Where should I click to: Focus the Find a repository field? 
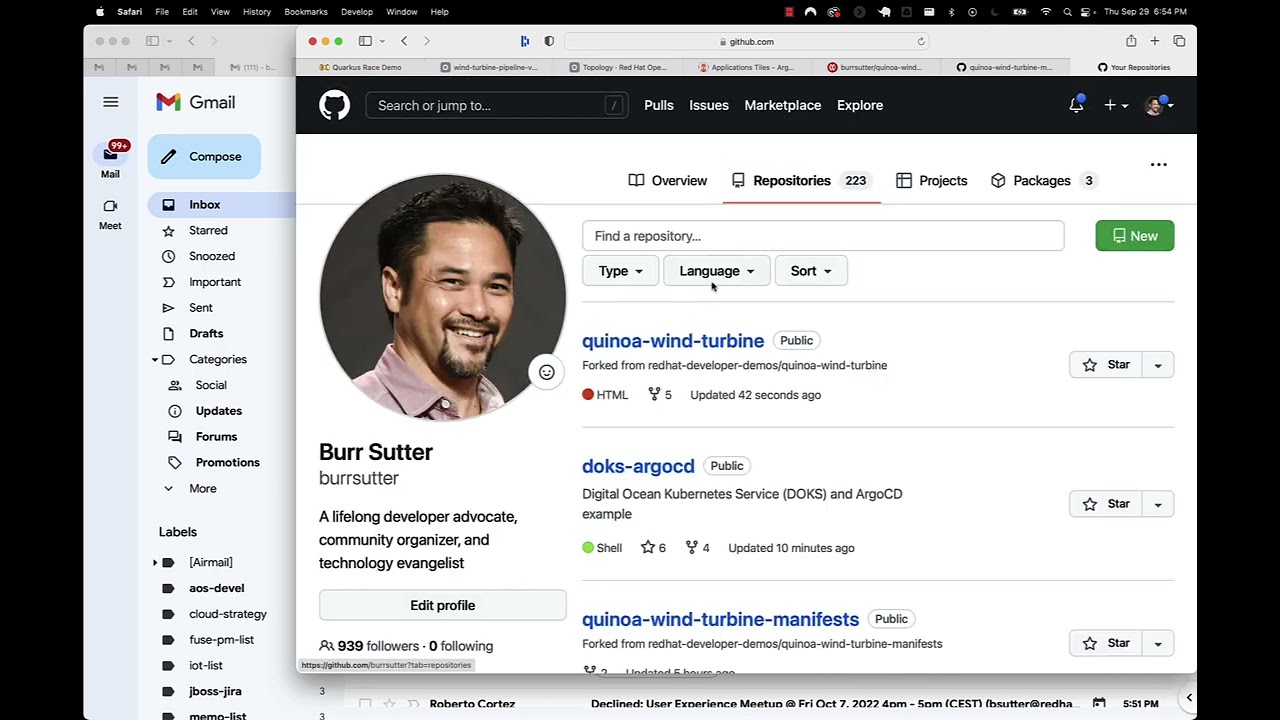coord(823,236)
